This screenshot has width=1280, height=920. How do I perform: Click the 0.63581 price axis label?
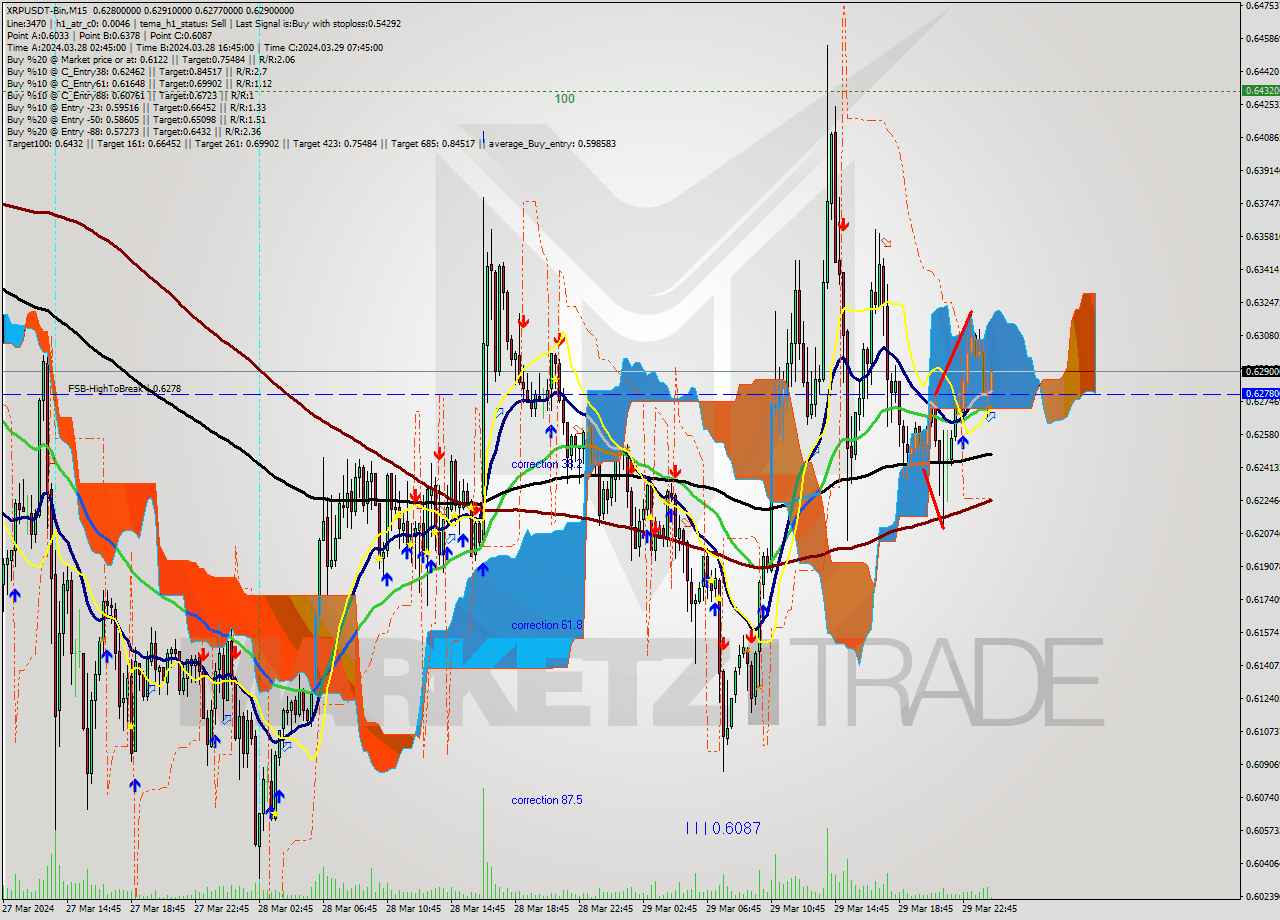(x=1262, y=237)
